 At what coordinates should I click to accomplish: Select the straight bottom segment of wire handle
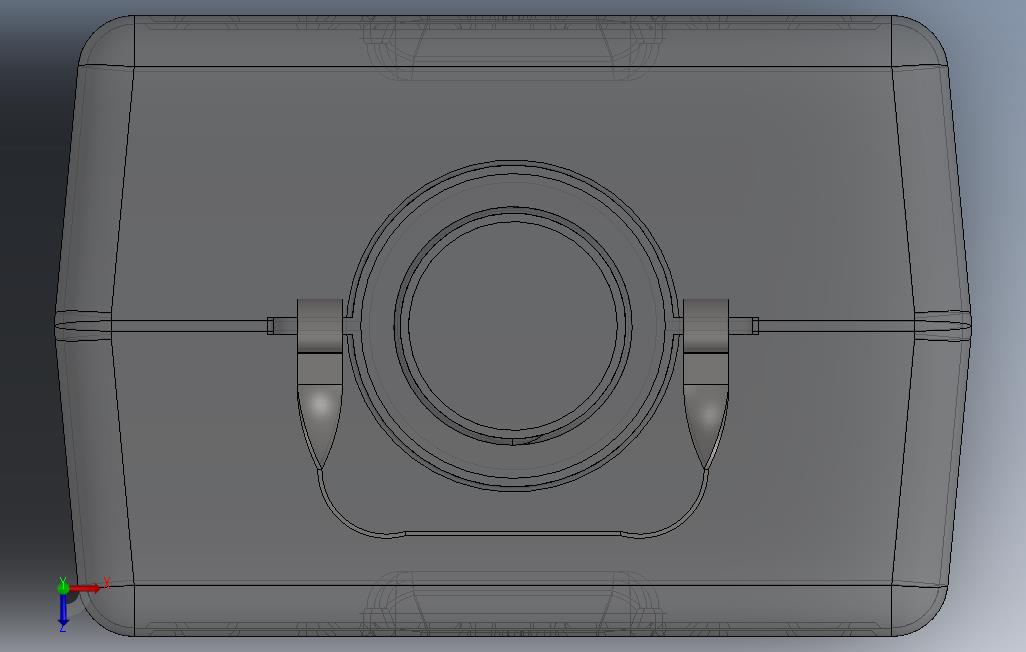click(x=513, y=534)
